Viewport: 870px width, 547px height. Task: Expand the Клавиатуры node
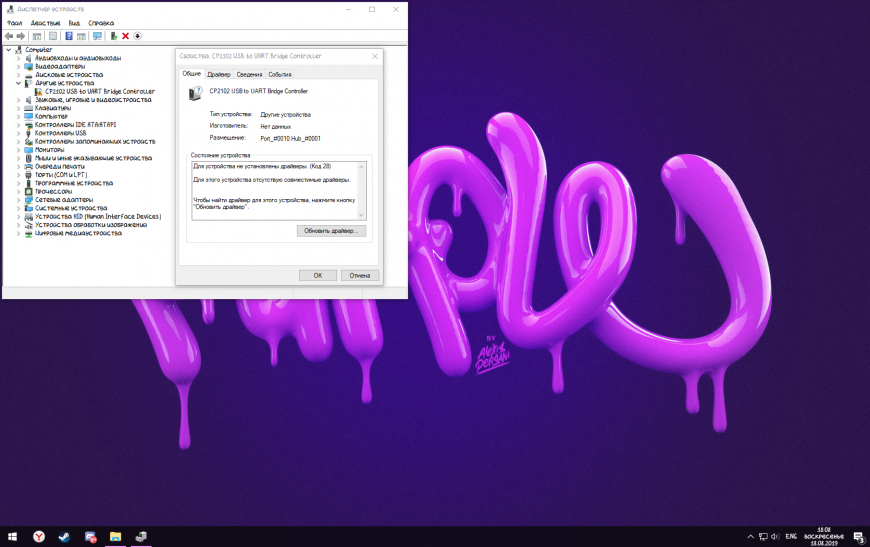pos(18,108)
